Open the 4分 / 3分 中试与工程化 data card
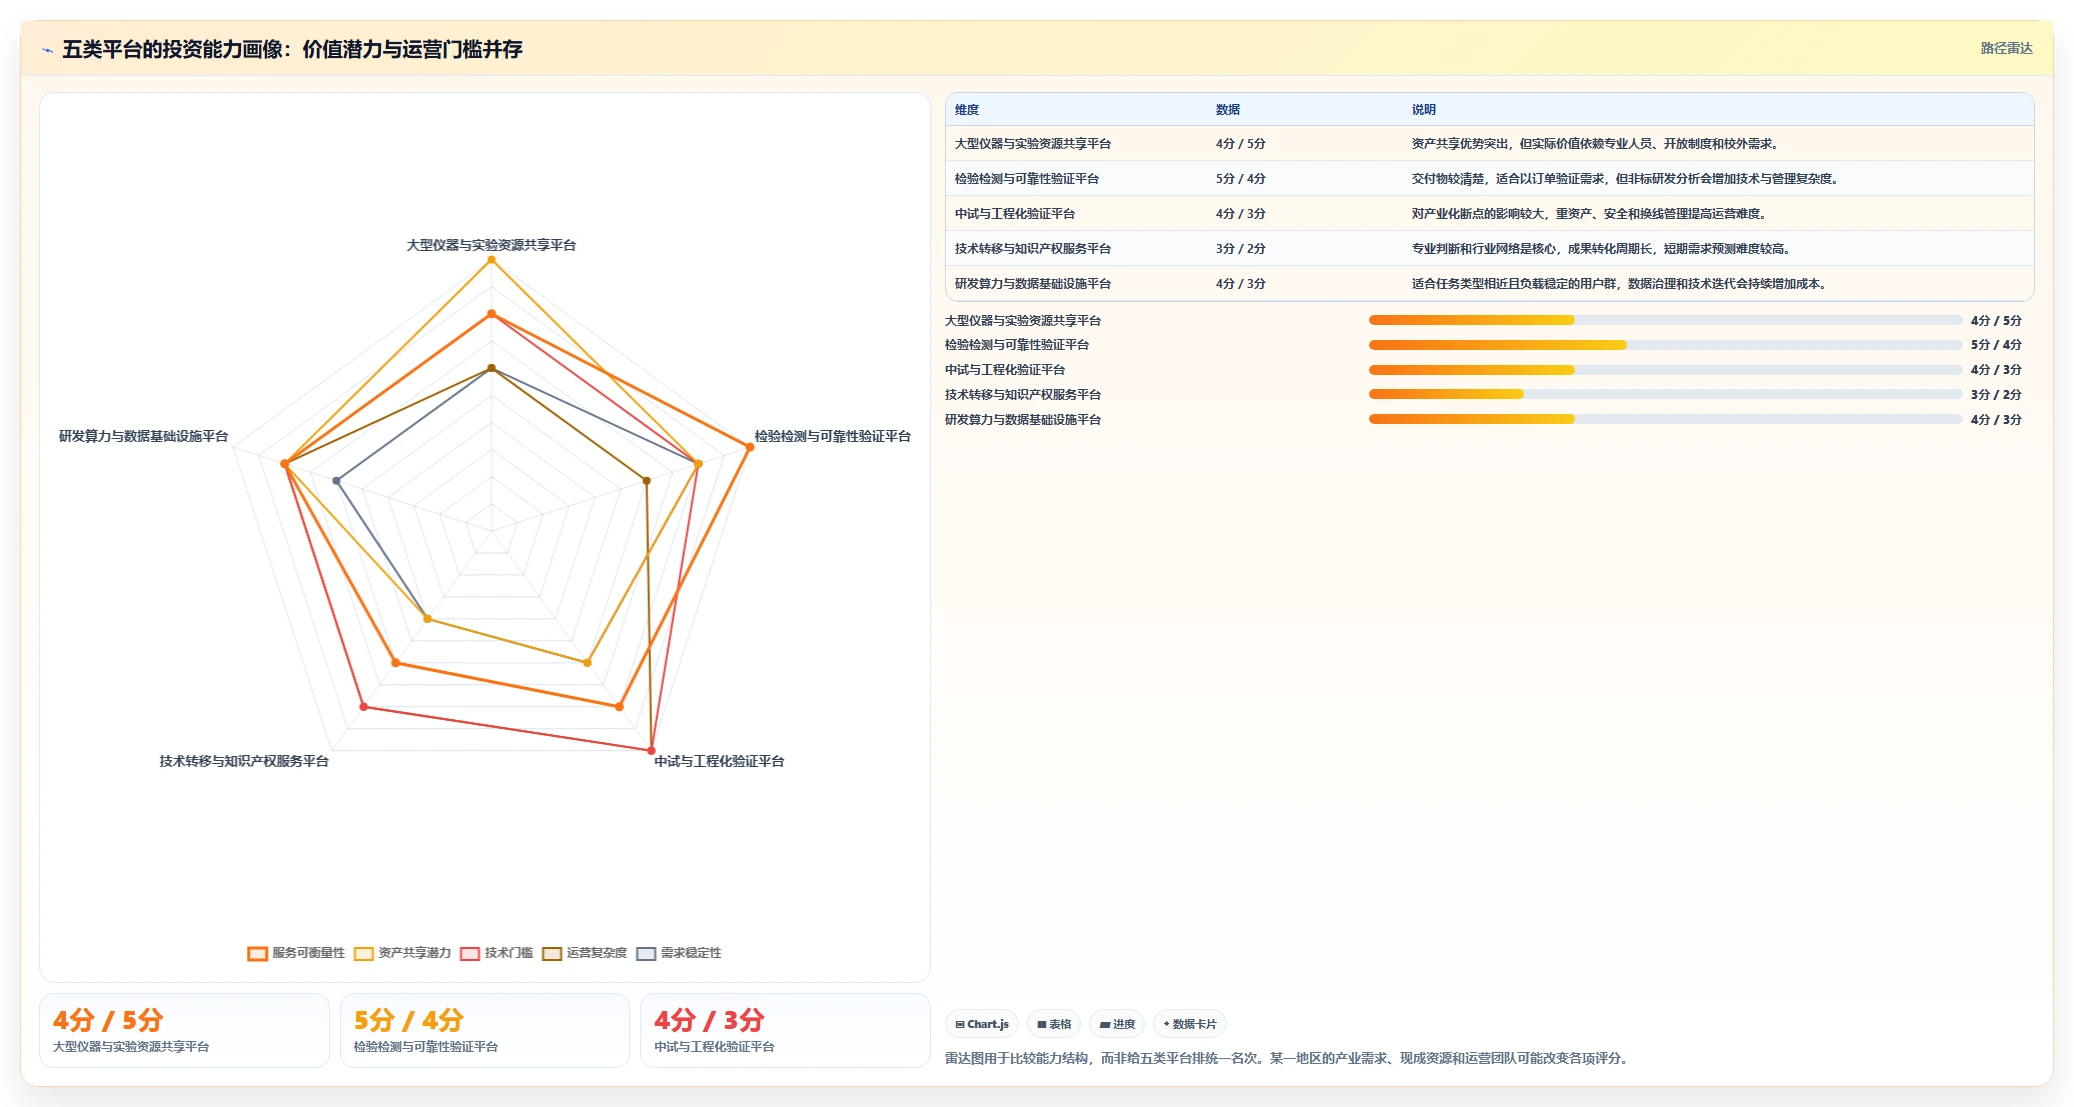Screen dimensions: 2074x1107 (x=785, y=1031)
